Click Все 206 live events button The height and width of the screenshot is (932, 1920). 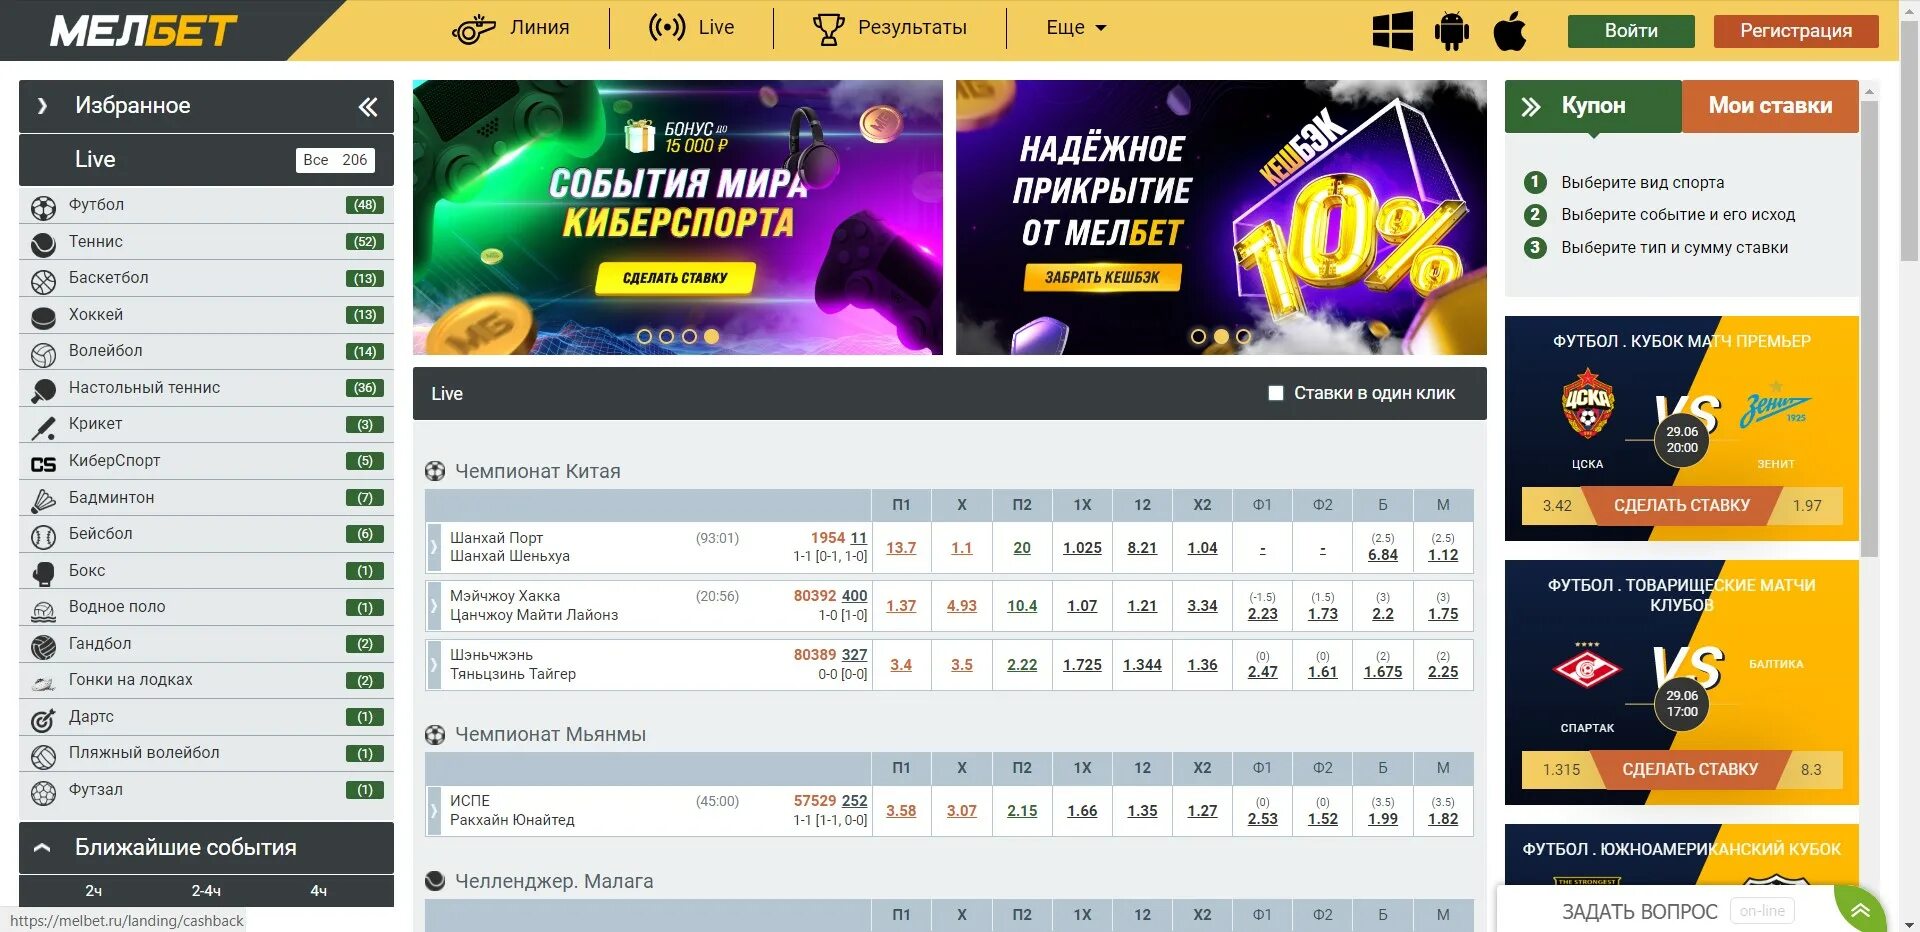pyautogui.click(x=335, y=160)
